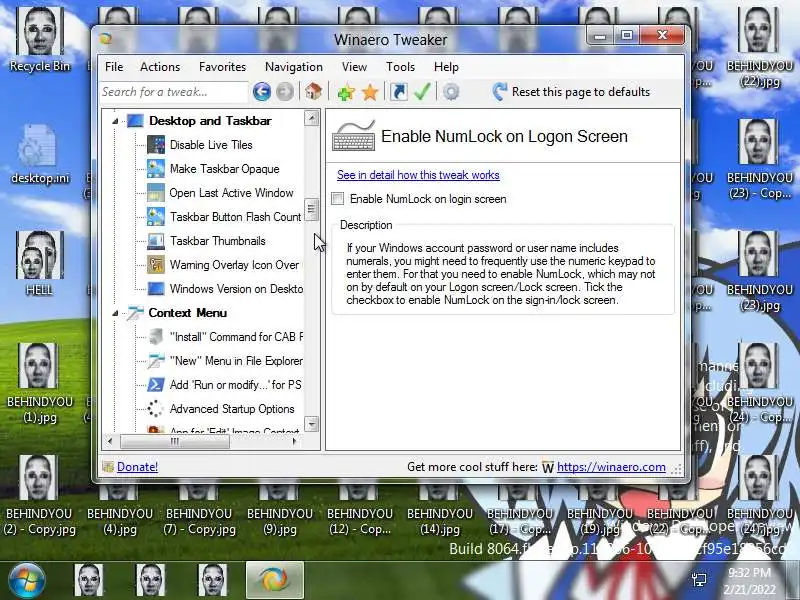Viewport: 800px width, 600px height.
Task: Select the HELL desktop icon
Action: 39,264
